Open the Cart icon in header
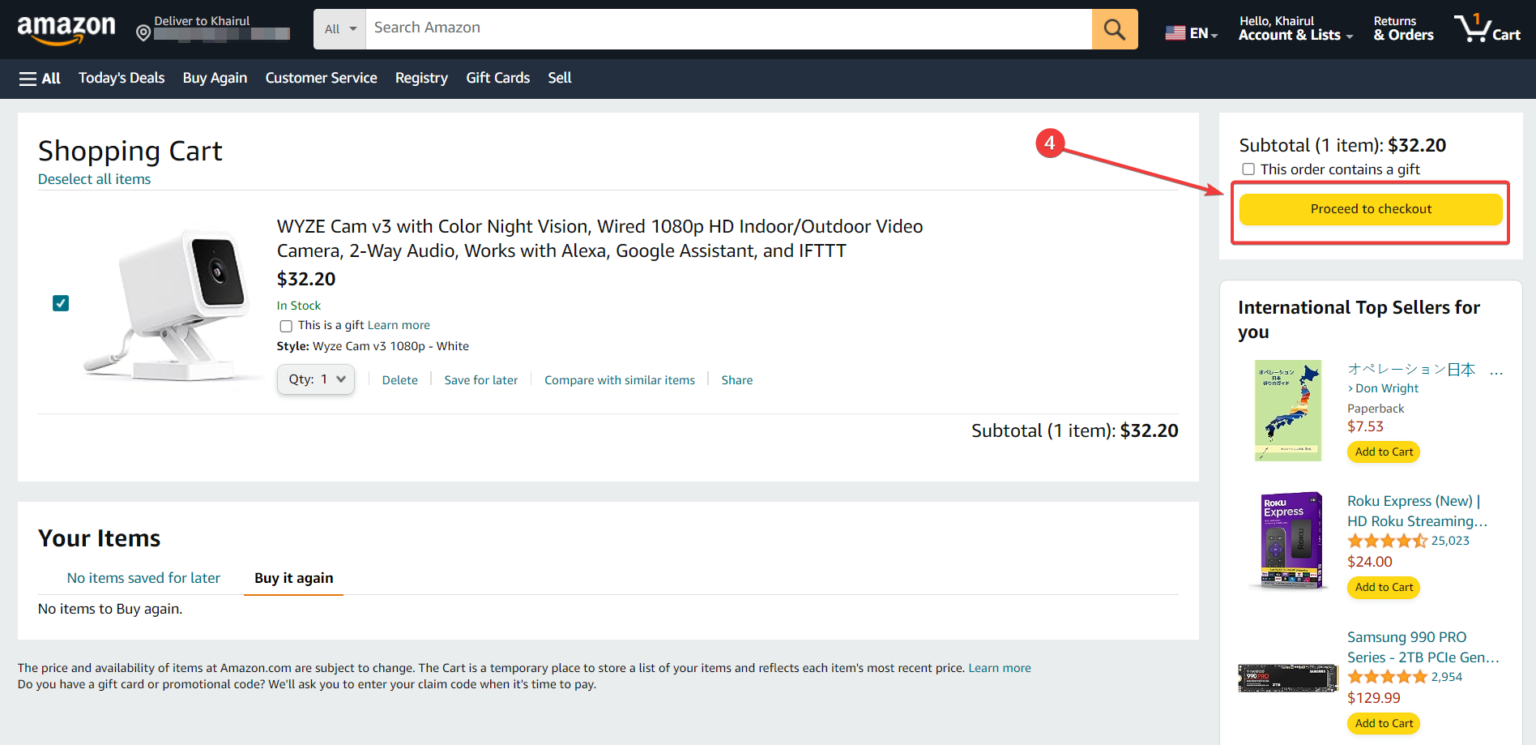 pyautogui.click(x=1487, y=29)
